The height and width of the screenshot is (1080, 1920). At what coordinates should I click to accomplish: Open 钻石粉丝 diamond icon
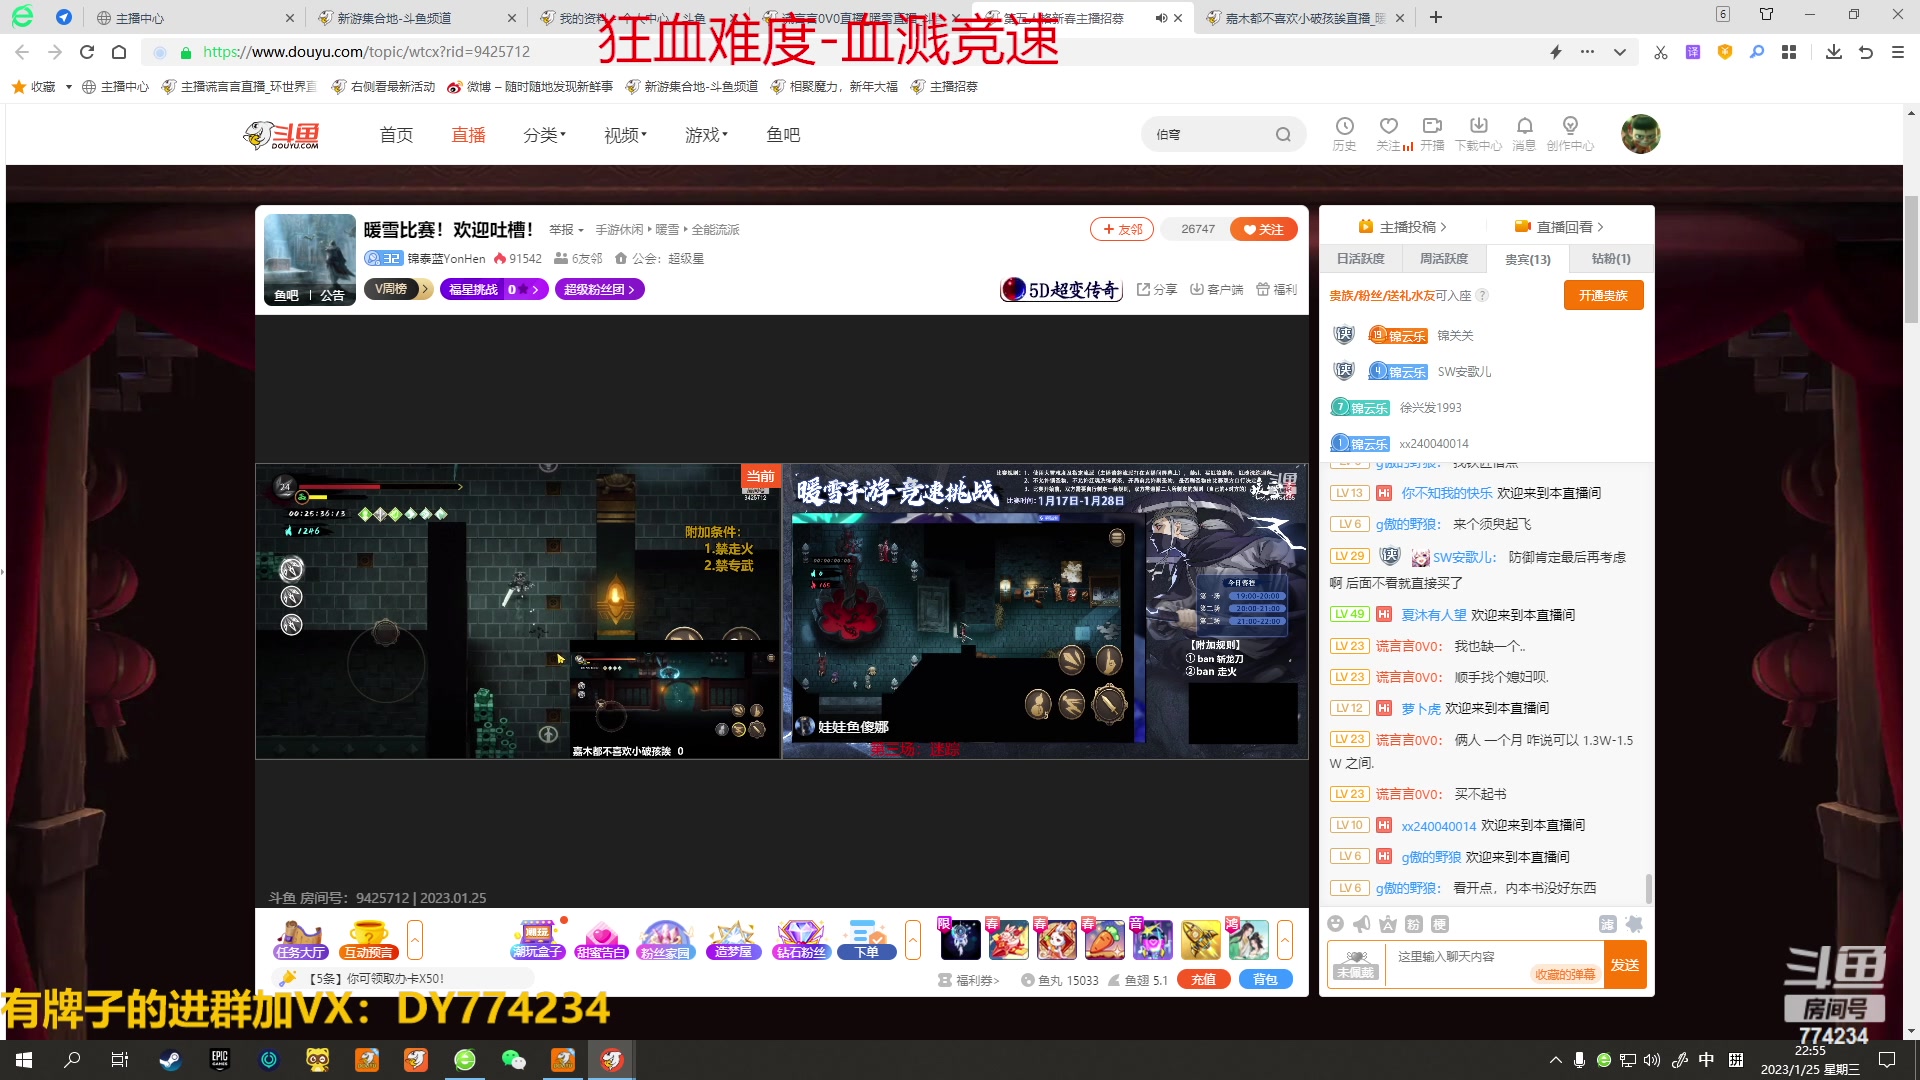coord(801,940)
